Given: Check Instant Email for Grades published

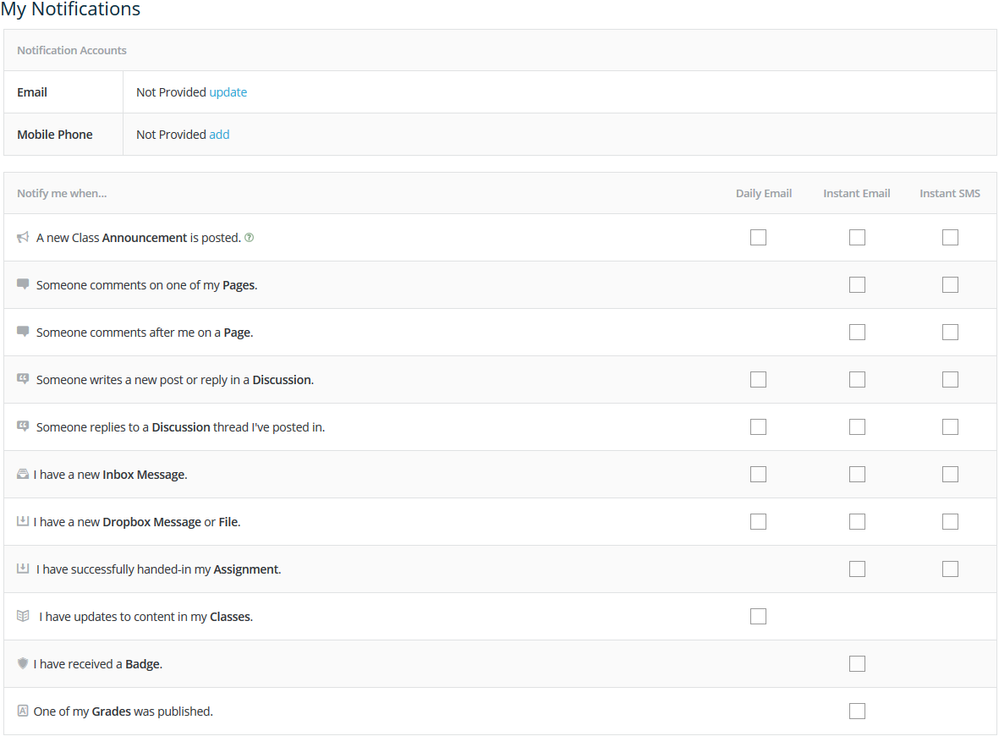Looking at the screenshot, I should click(x=857, y=711).
